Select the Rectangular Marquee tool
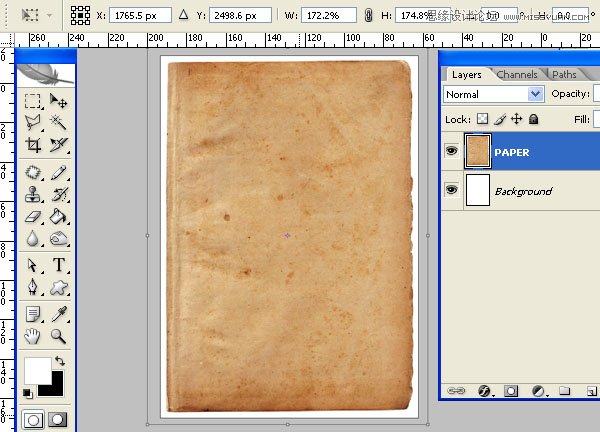600x432 pixels. [x=33, y=102]
